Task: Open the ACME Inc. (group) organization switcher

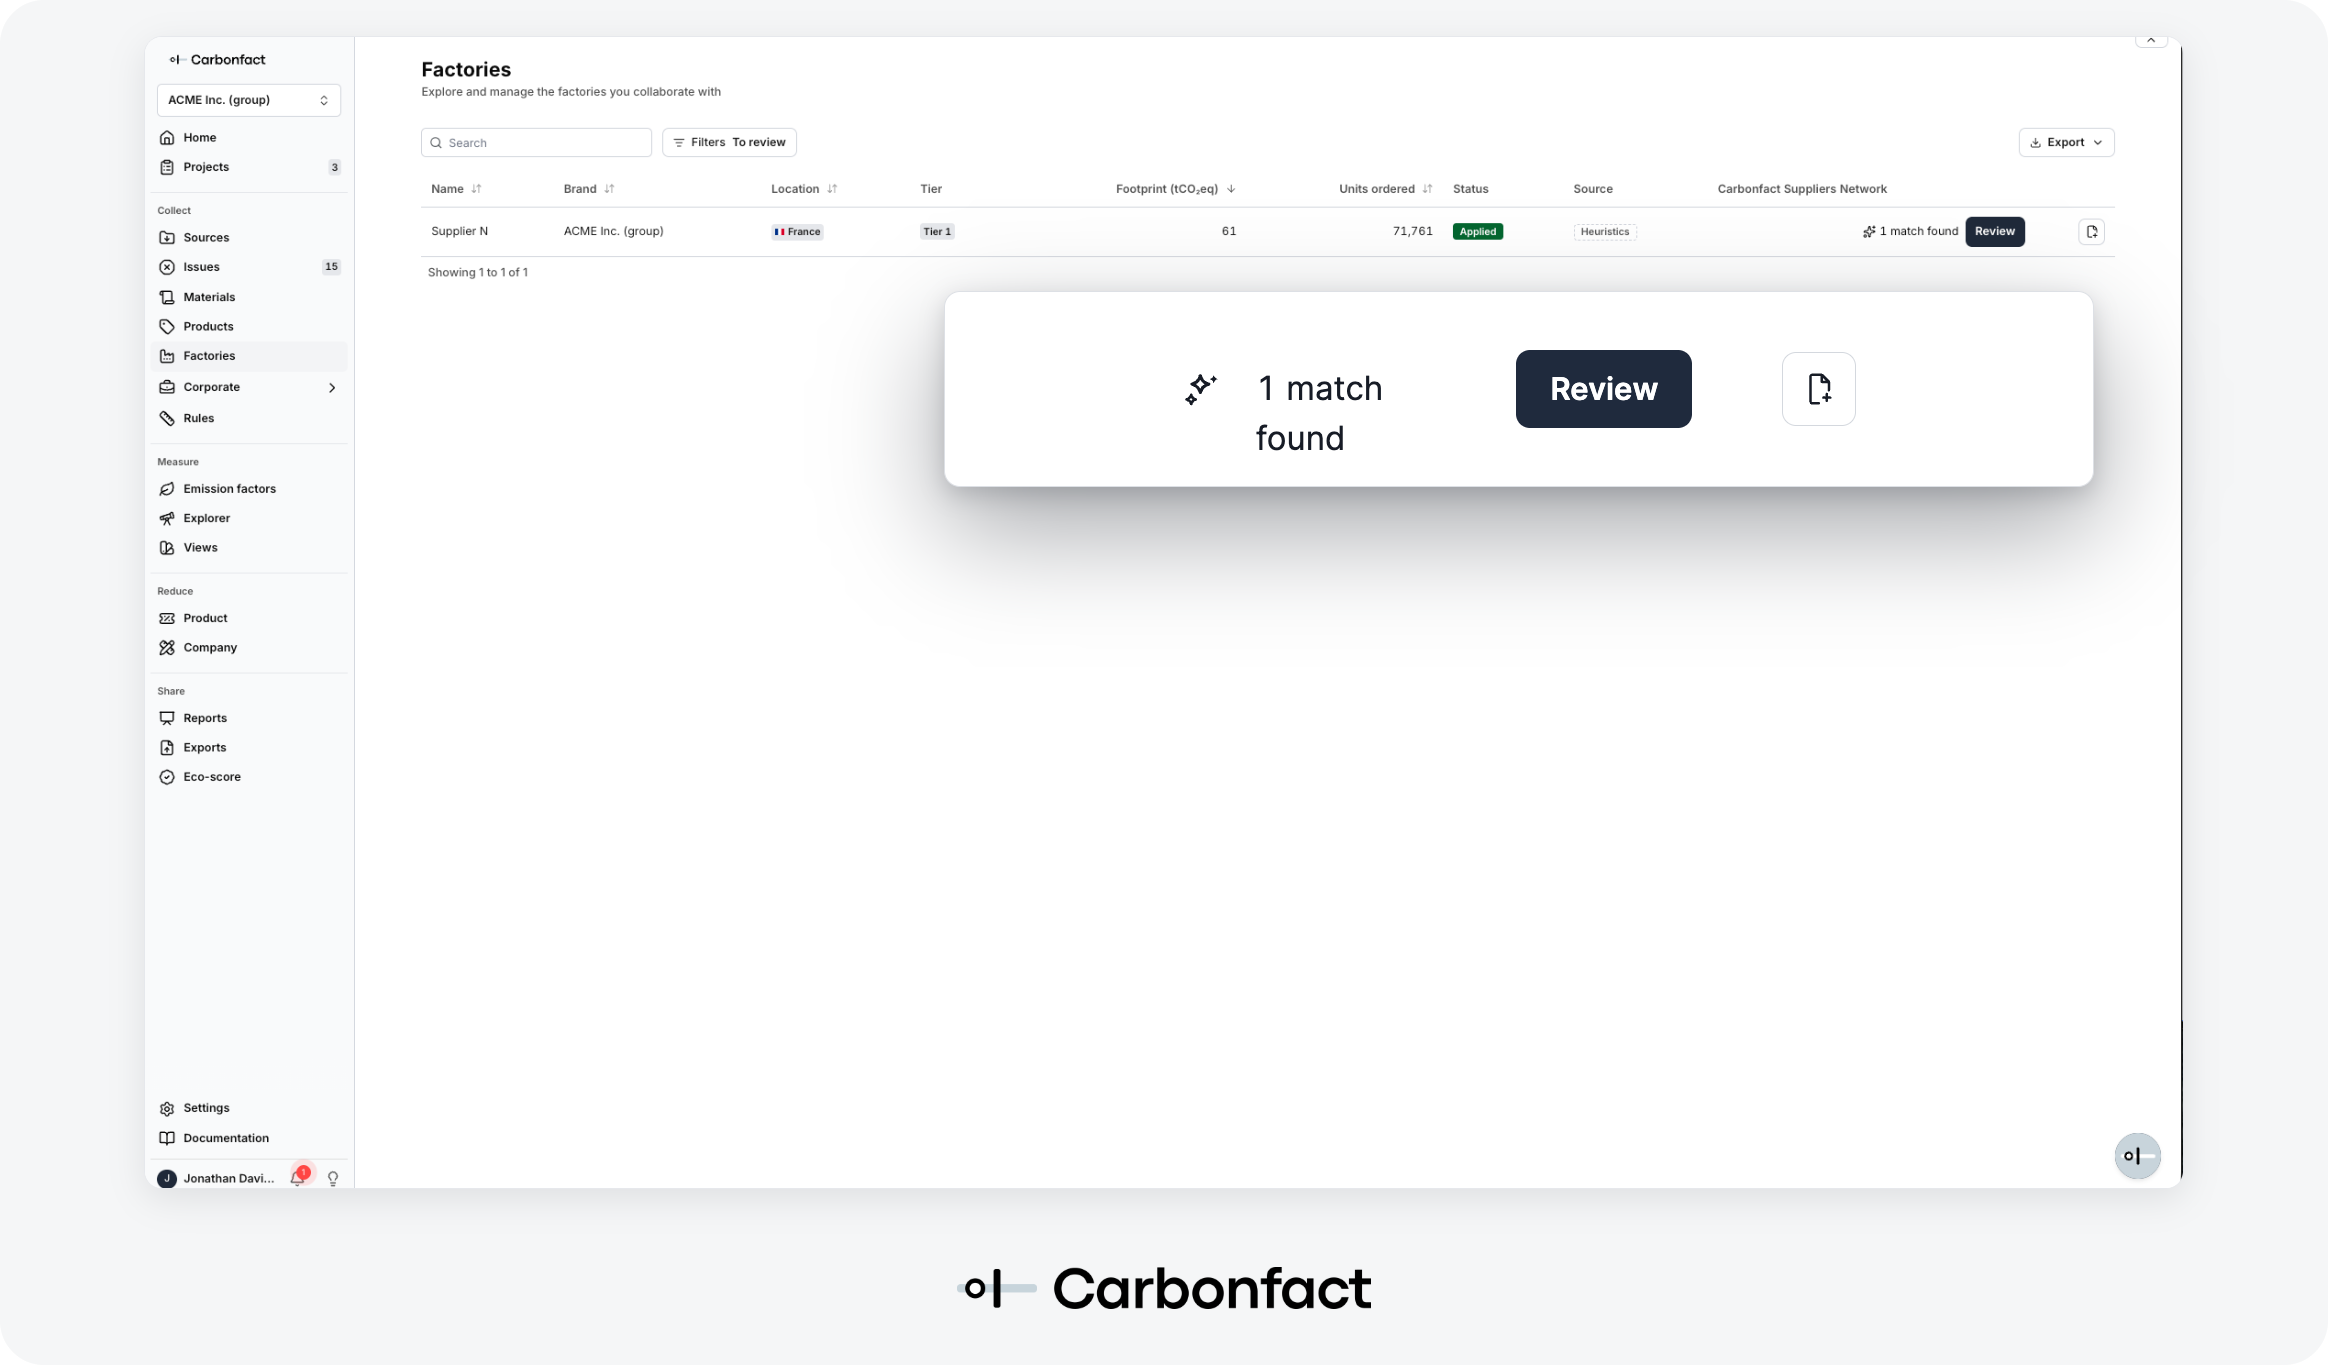Action: click(x=249, y=100)
